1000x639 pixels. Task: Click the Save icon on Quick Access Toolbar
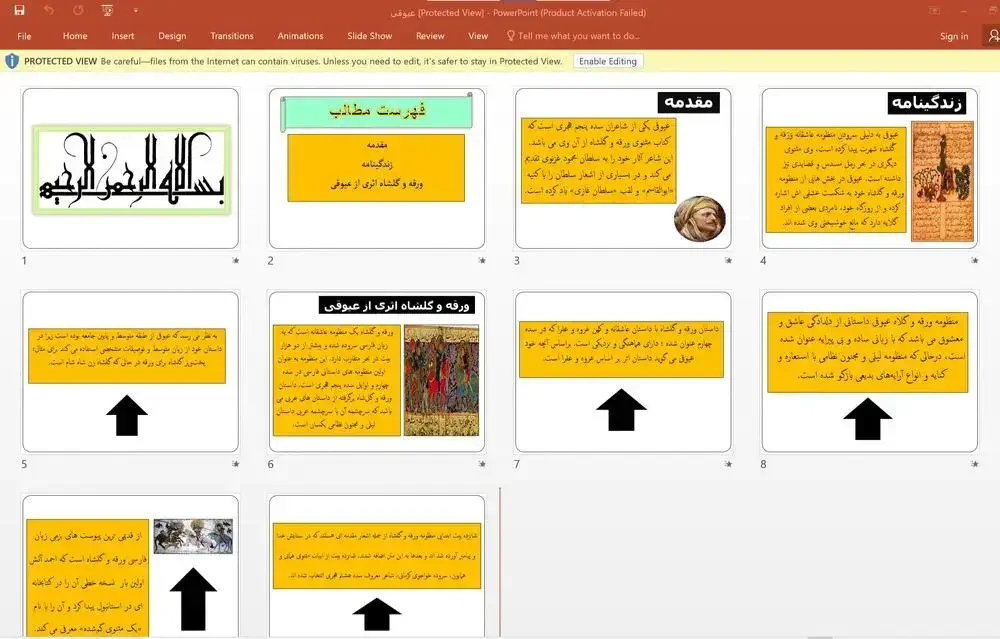coord(19,10)
